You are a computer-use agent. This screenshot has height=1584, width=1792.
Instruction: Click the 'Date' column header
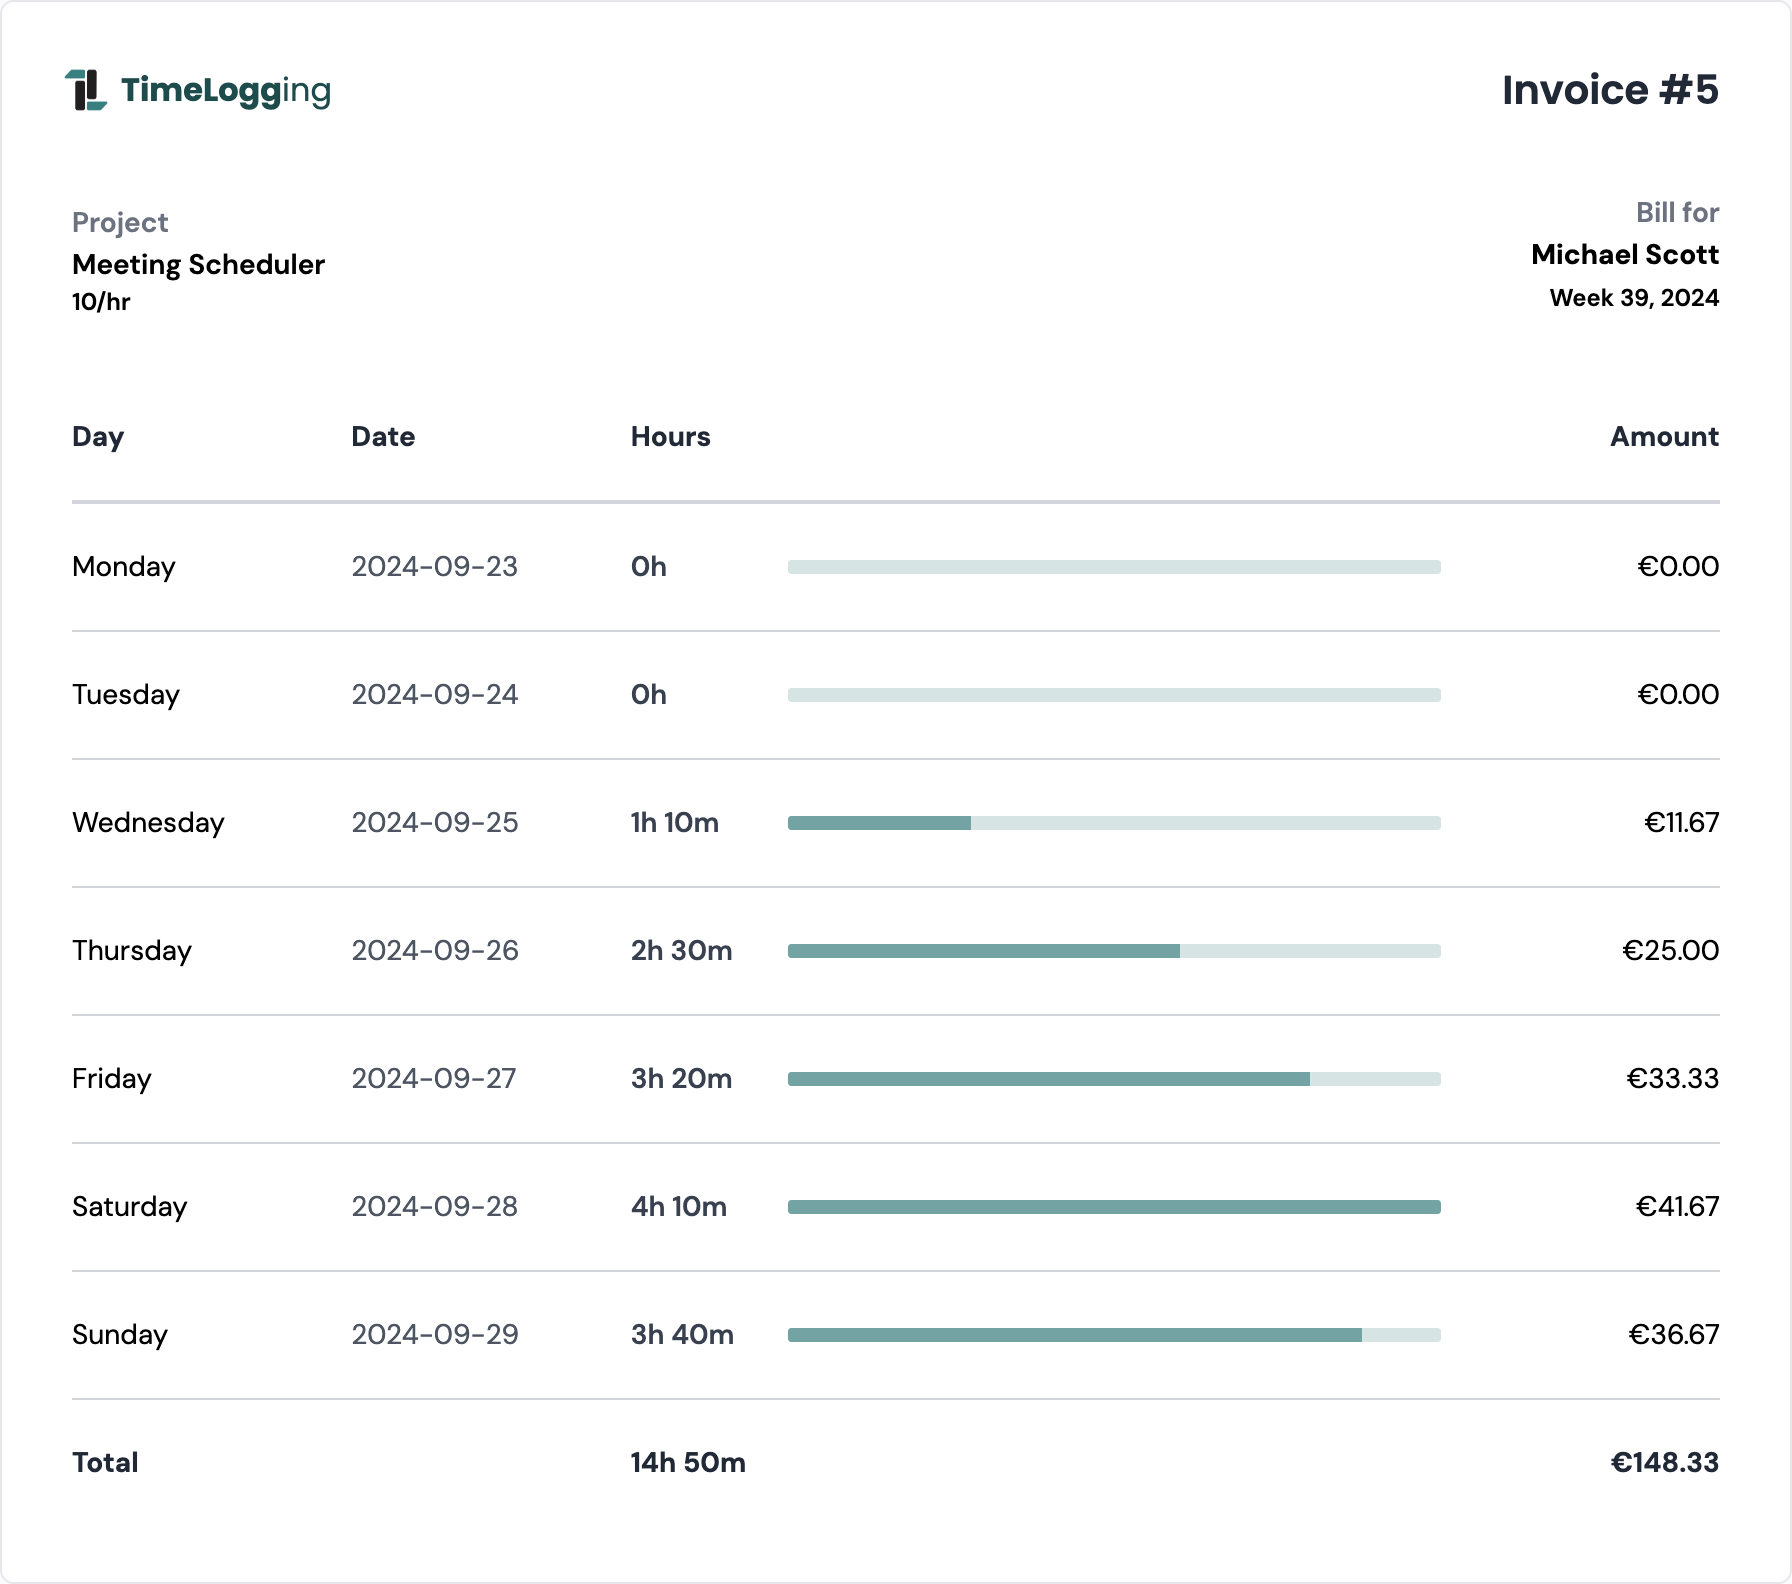coord(383,436)
